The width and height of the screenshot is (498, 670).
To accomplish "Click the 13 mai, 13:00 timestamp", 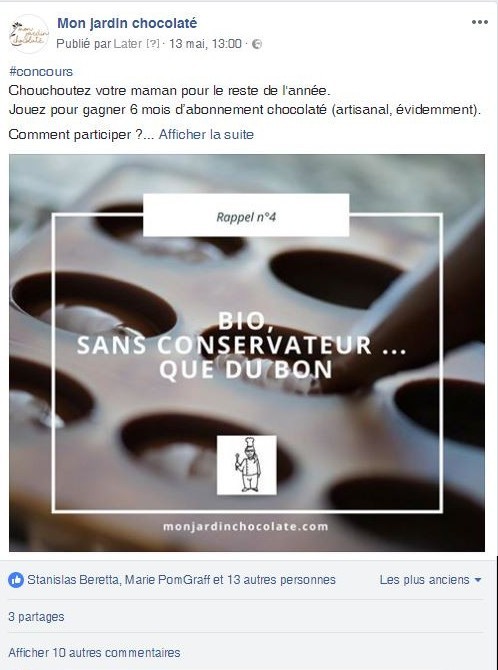I will pyautogui.click(x=205, y=44).
